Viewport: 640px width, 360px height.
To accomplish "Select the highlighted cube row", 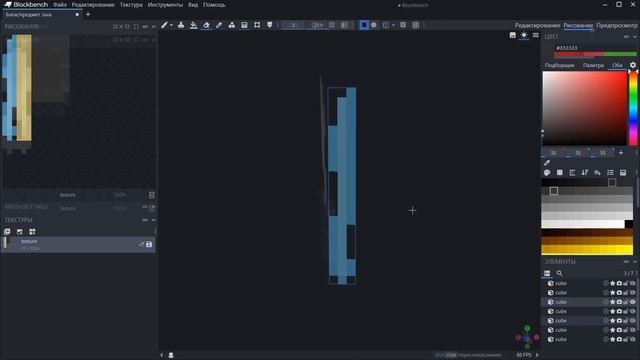I will 589,302.
